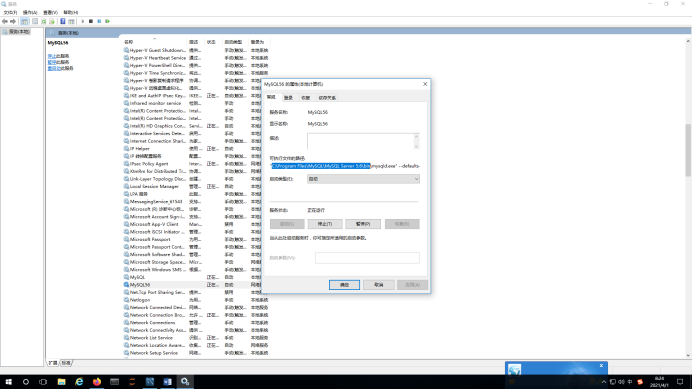Open the Action menu in the menu bar

(30, 12)
